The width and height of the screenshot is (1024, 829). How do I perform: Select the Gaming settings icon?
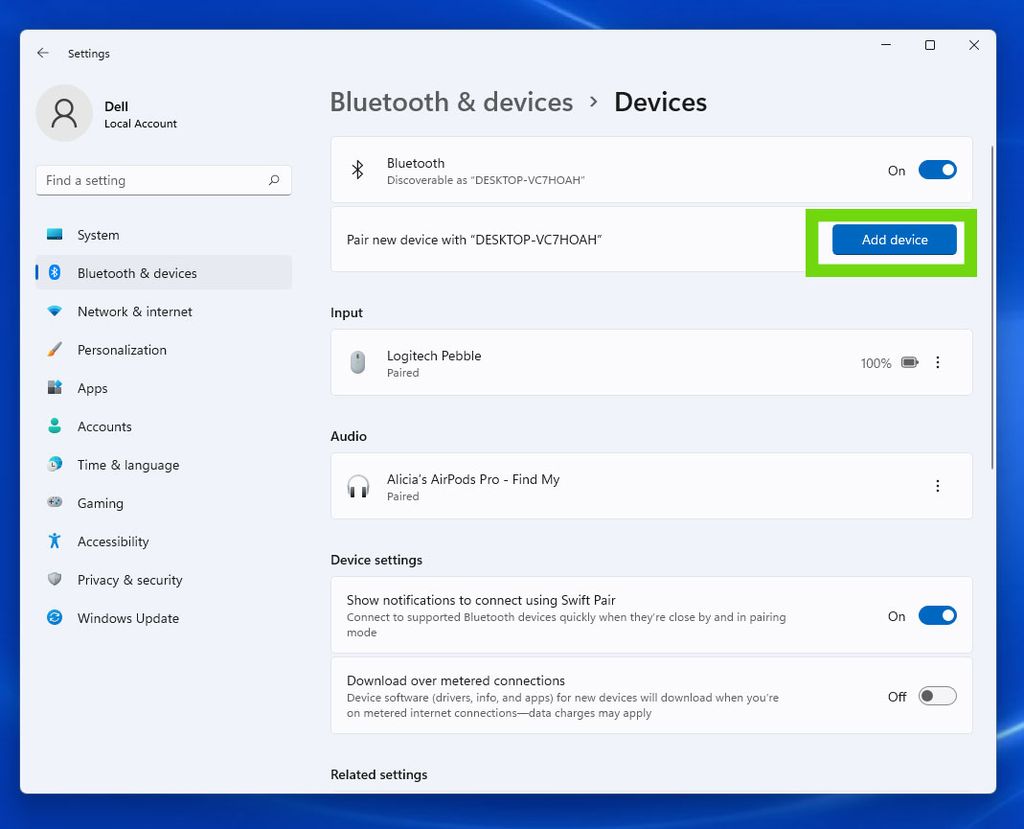pyautogui.click(x=54, y=503)
